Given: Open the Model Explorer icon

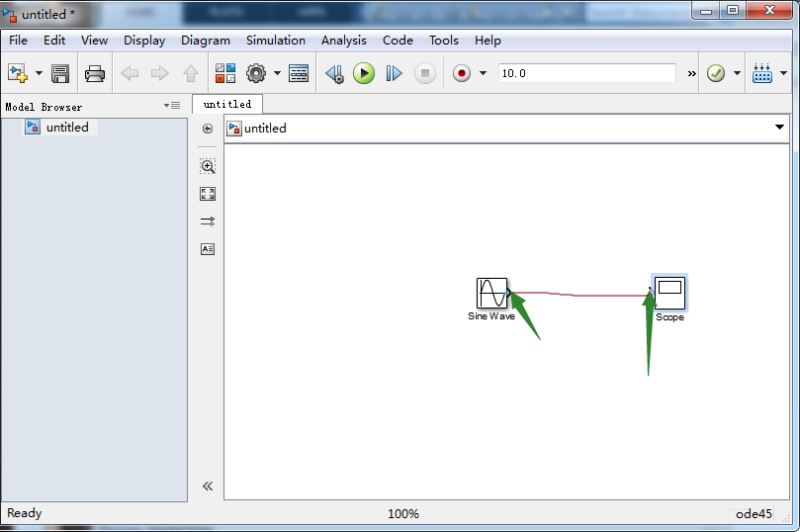Looking at the screenshot, I should point(298,73).
